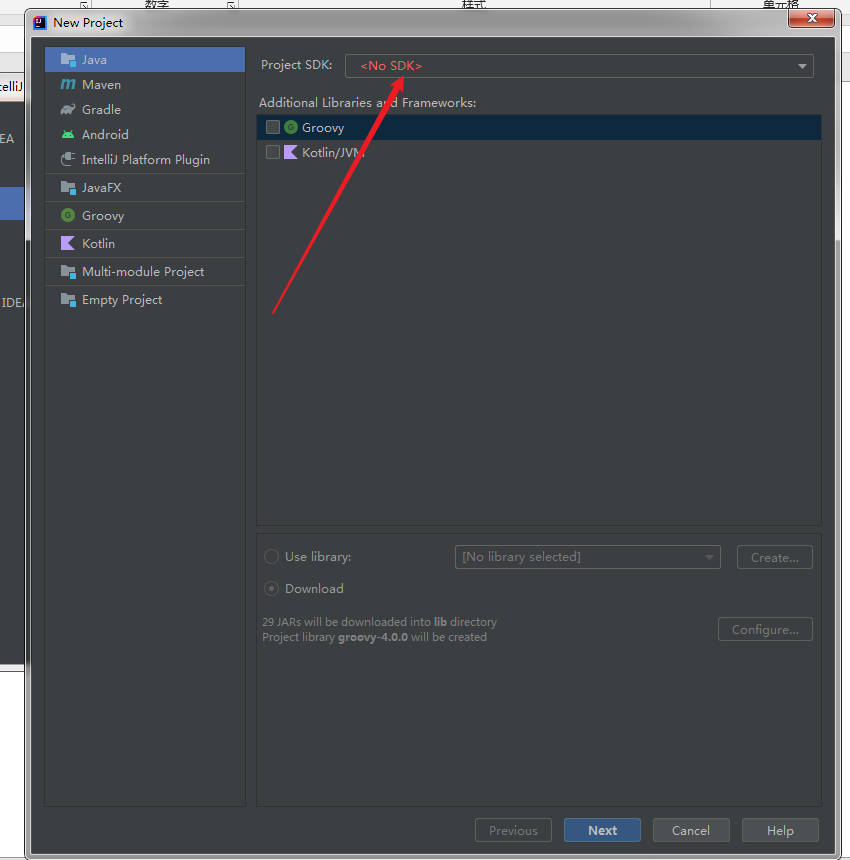Click the Create... library button
850x860 pixels.
774,557
